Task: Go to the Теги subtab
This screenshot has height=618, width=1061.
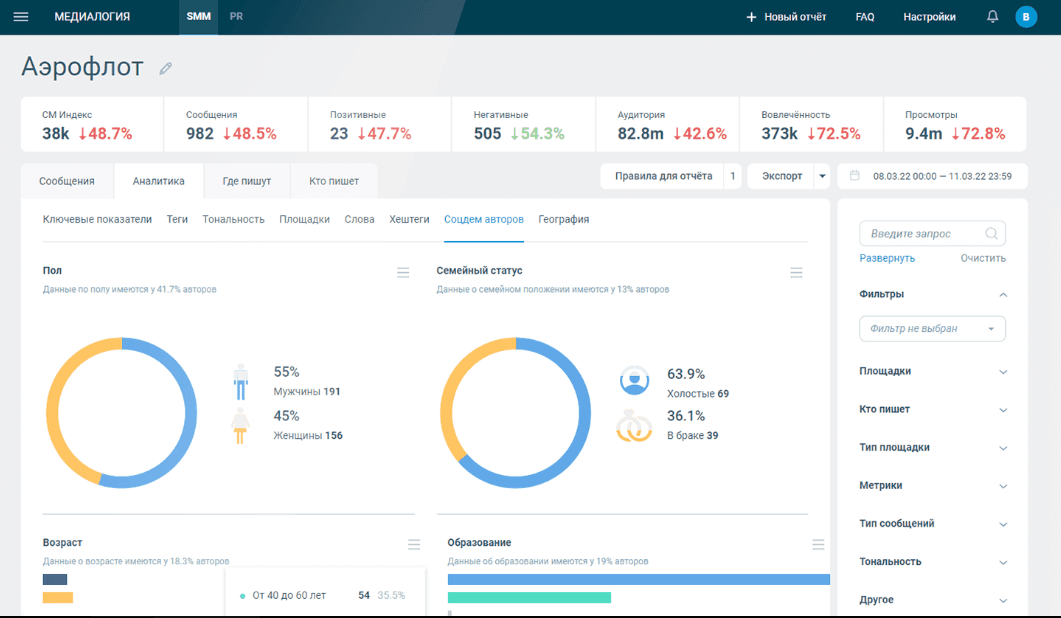Action: pos(177,219)
